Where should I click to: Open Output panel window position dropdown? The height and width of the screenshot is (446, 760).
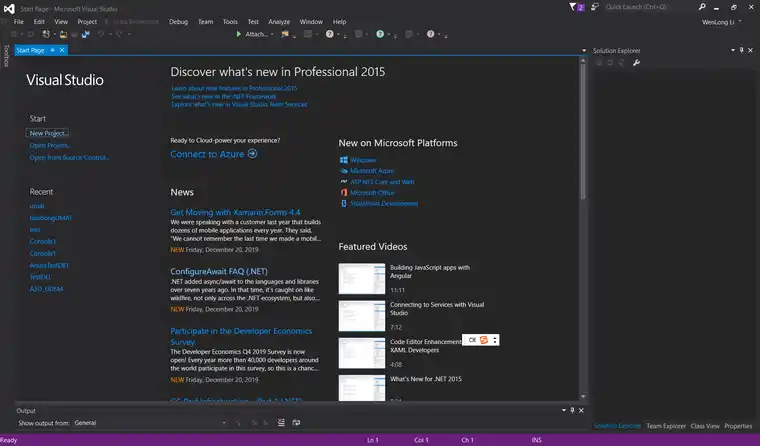click(x=564, y=410)
